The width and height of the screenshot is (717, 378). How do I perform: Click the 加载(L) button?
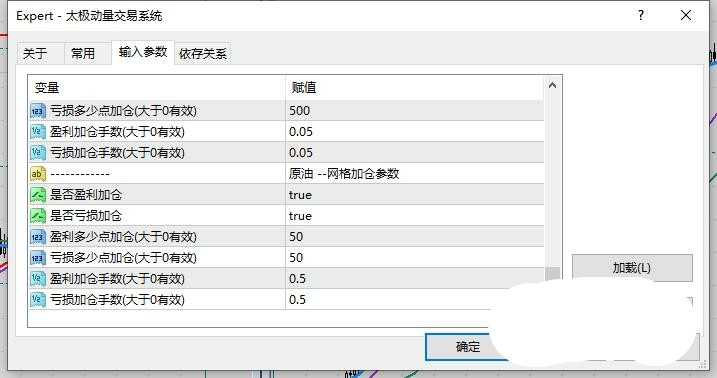click(x=632, y=268)
